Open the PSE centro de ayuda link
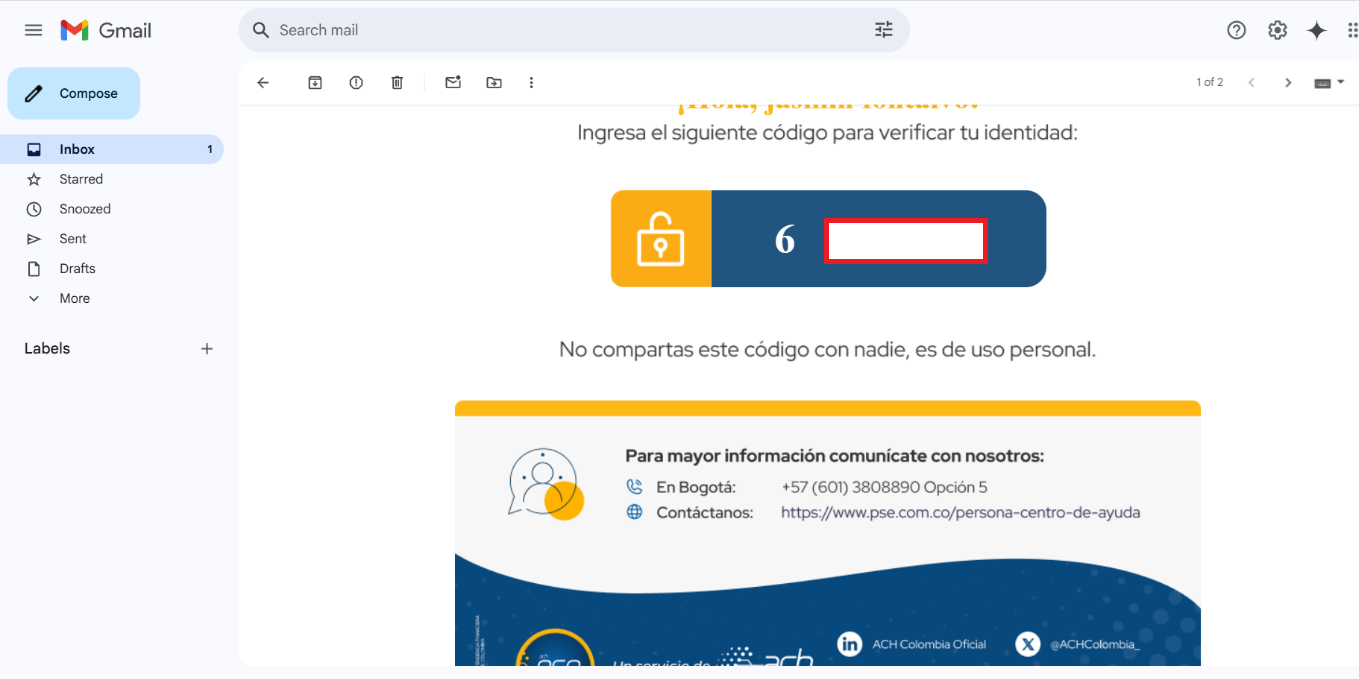Screen dimensions: 1359x679 point(960,512)
